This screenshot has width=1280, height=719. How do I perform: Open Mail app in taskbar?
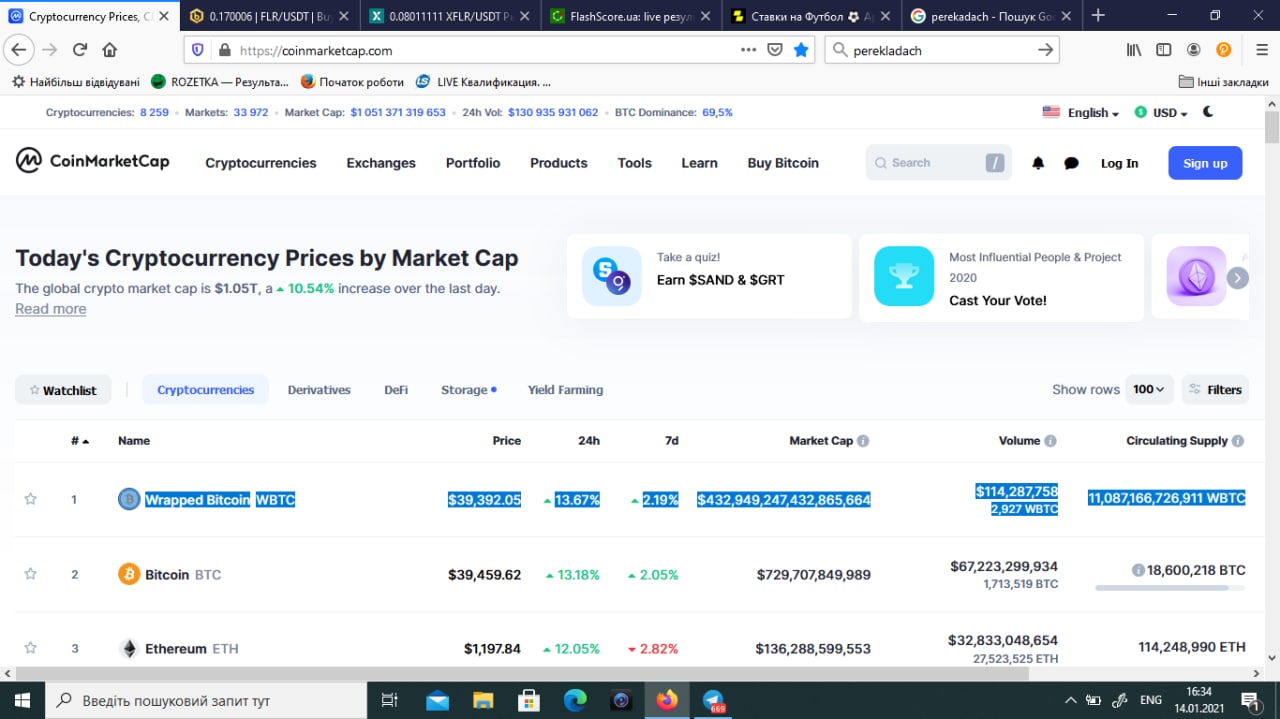(x=437, y=701)
